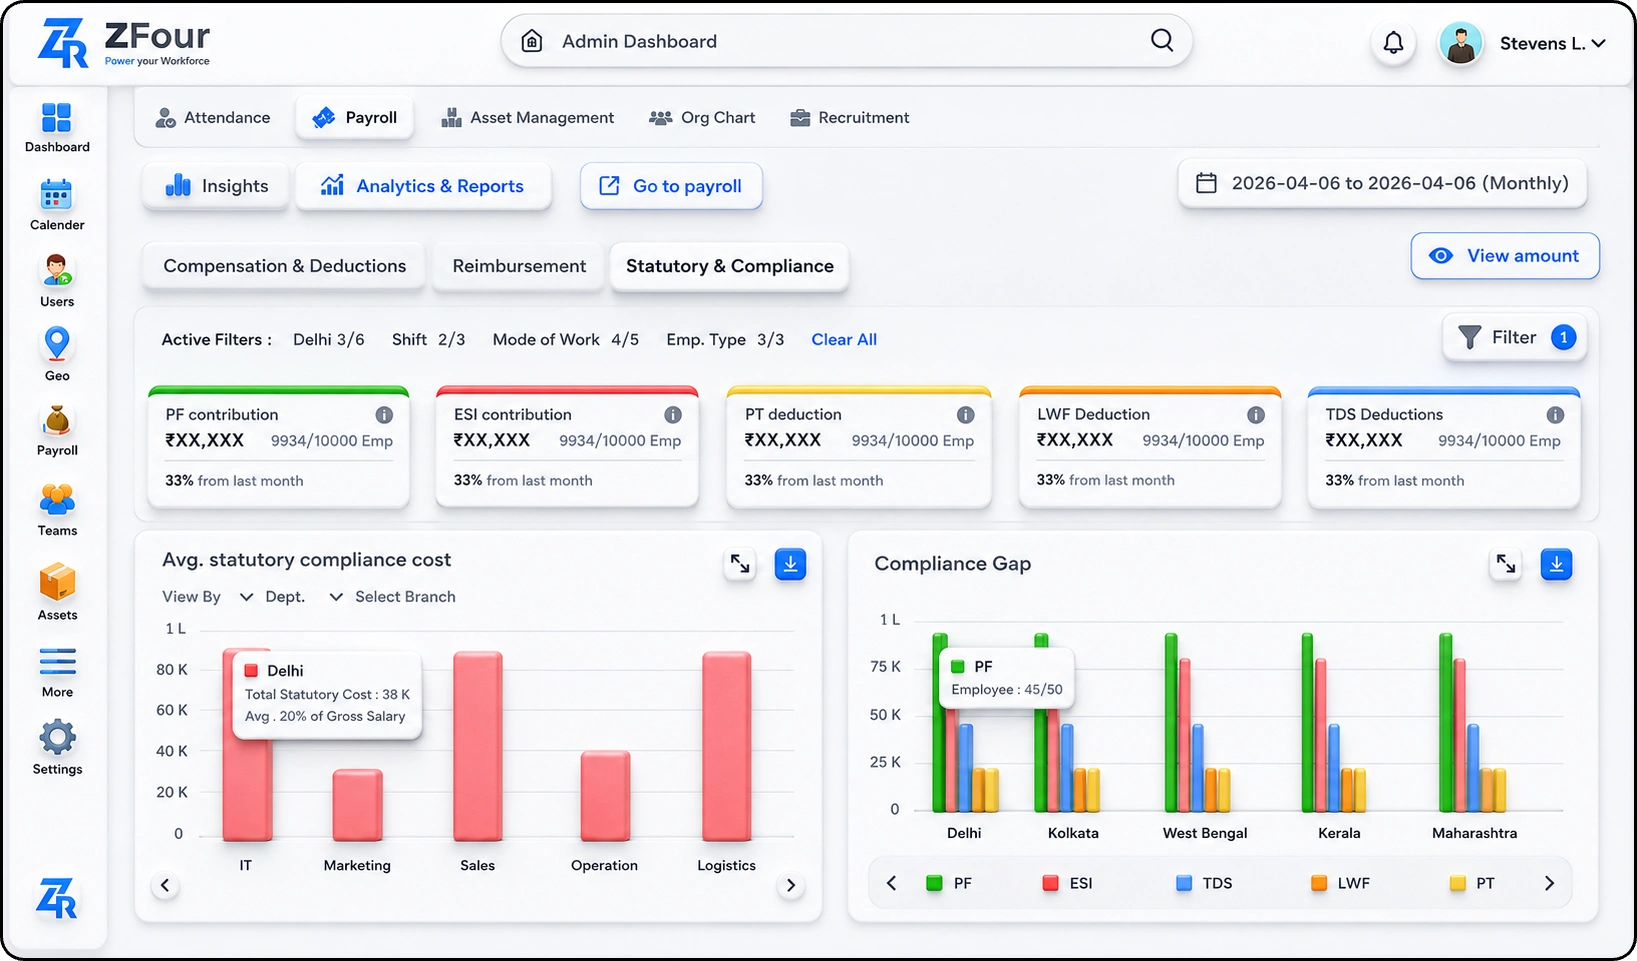The width and height of the screenshot is (1637, 961).
Task: Go to next departments in cost chart
Action: point(790,885)
